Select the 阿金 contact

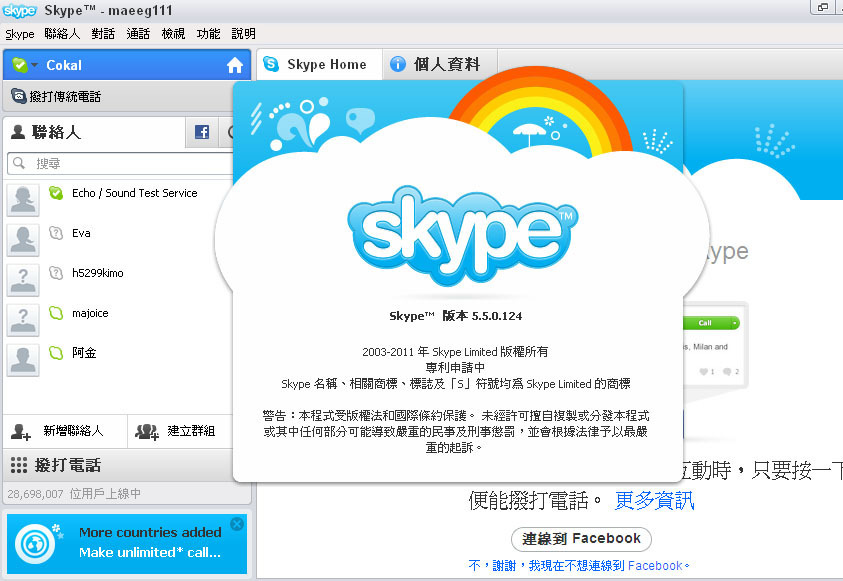118,360
